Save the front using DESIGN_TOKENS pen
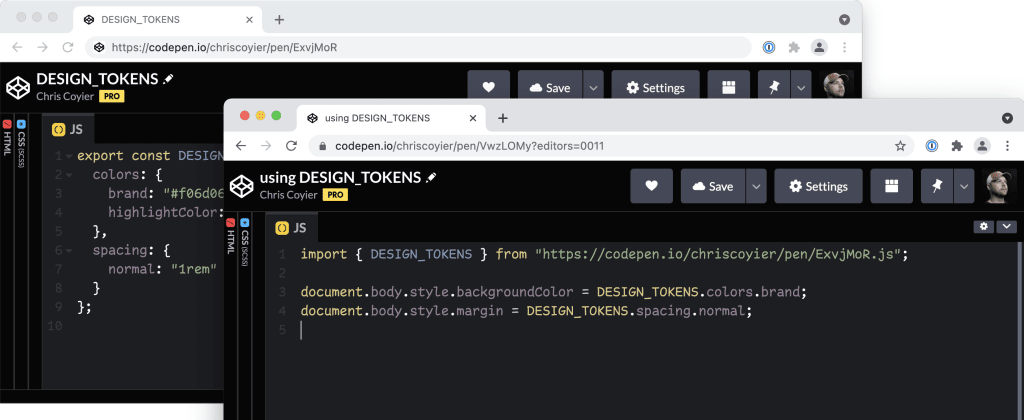The image size is (1024, 420). coord(713,186)
